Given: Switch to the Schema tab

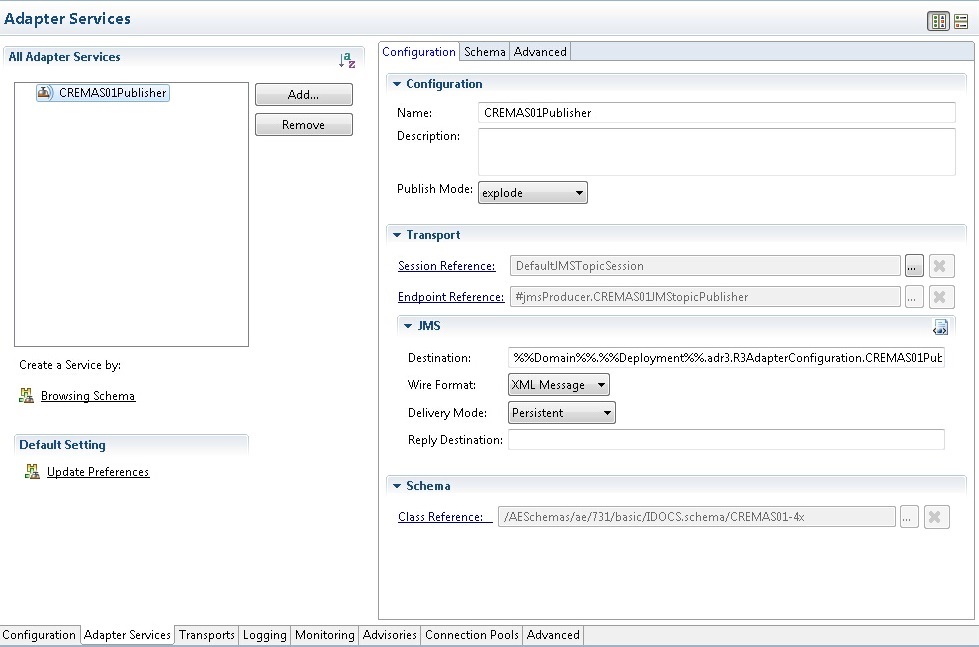Looking at the screenshot, I should pos(485,52).
